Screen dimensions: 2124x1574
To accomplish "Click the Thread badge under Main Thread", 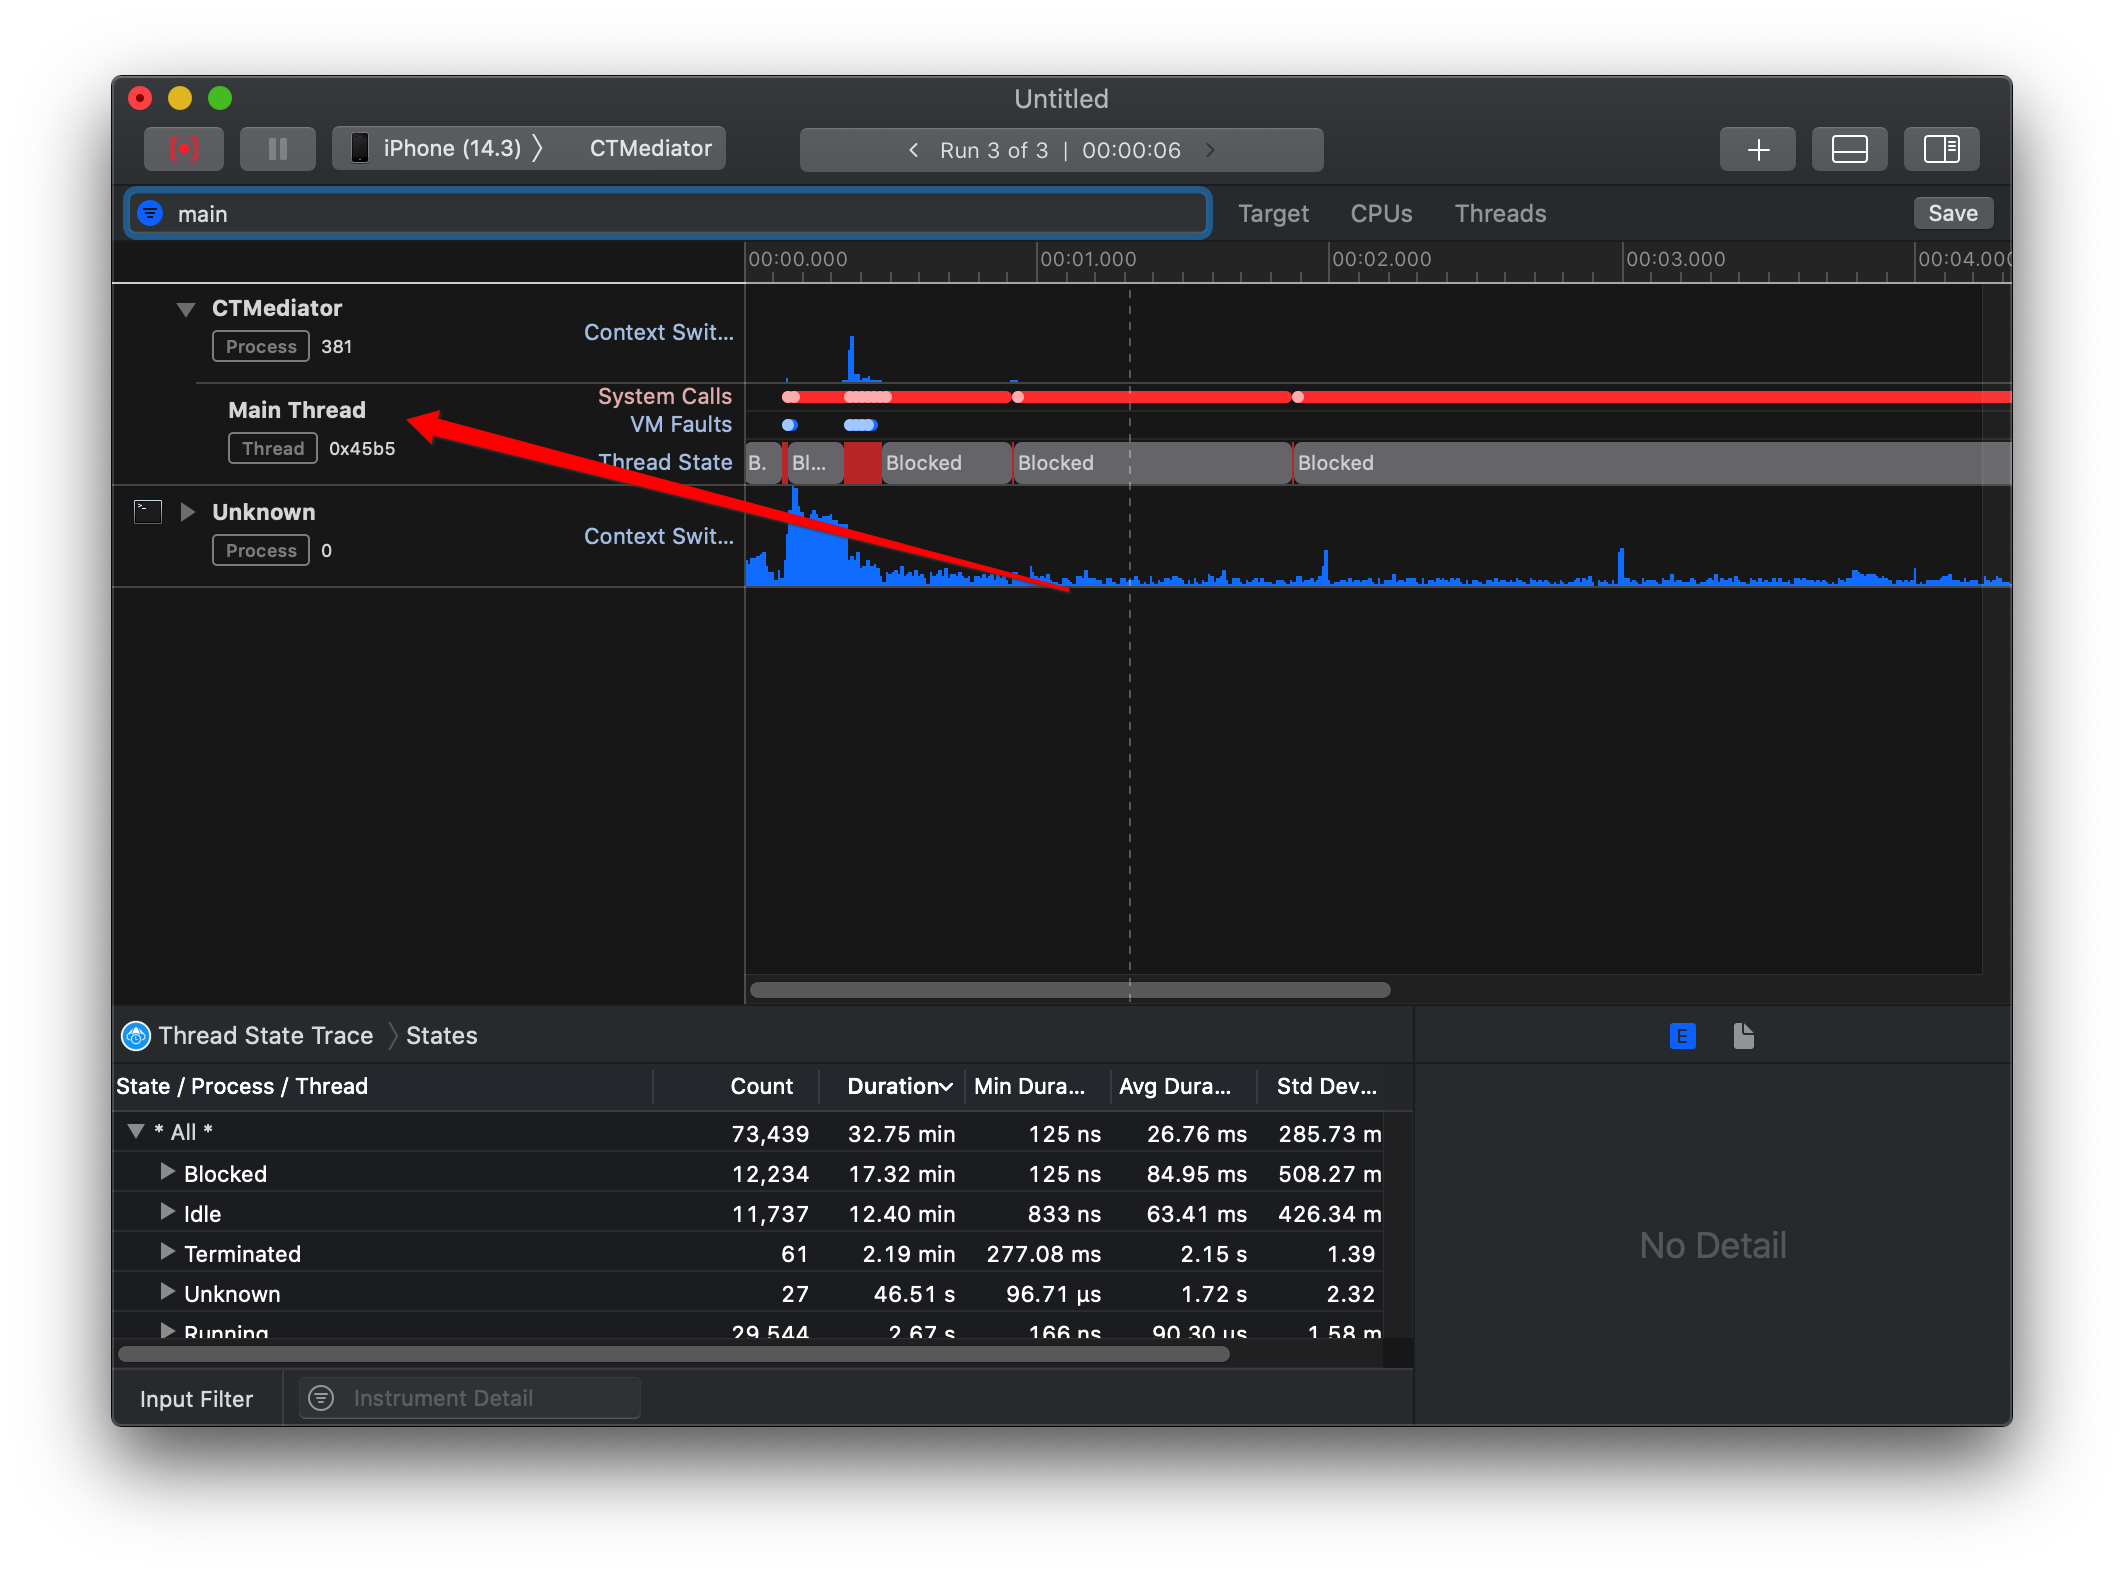I will click(273, 449).
